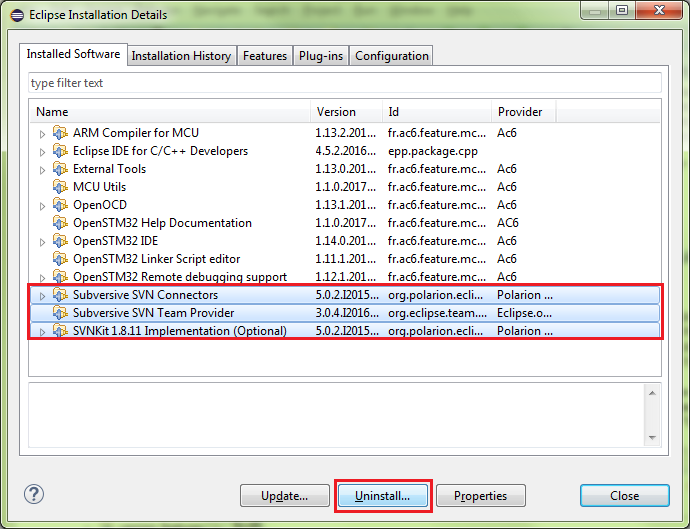Click the Update... button
Screen dimensions: 690x529
click(284, 496)
